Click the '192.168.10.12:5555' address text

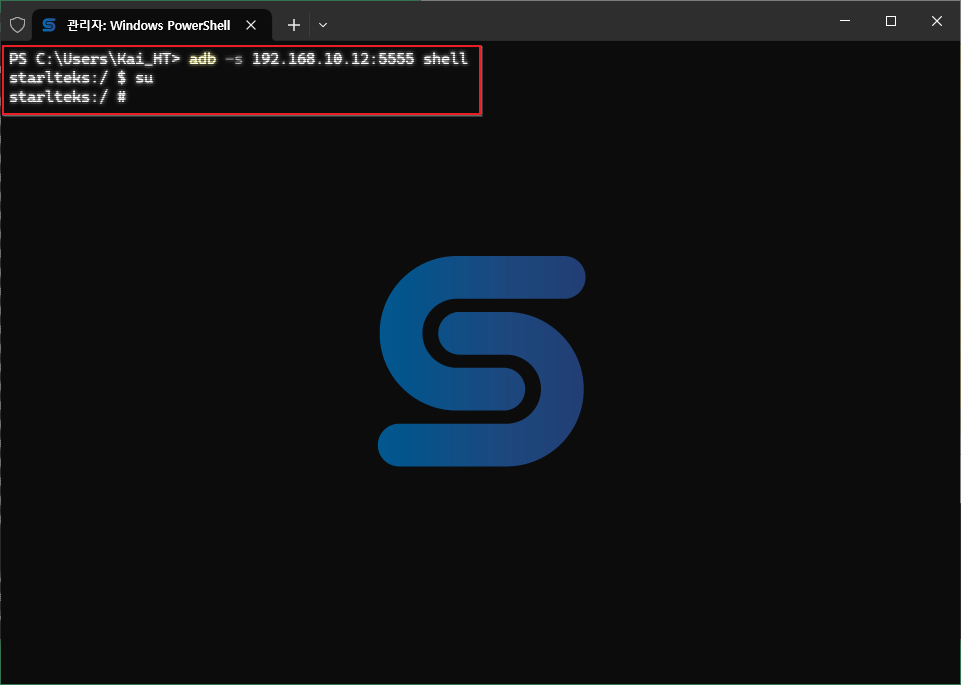click(333, 59)
